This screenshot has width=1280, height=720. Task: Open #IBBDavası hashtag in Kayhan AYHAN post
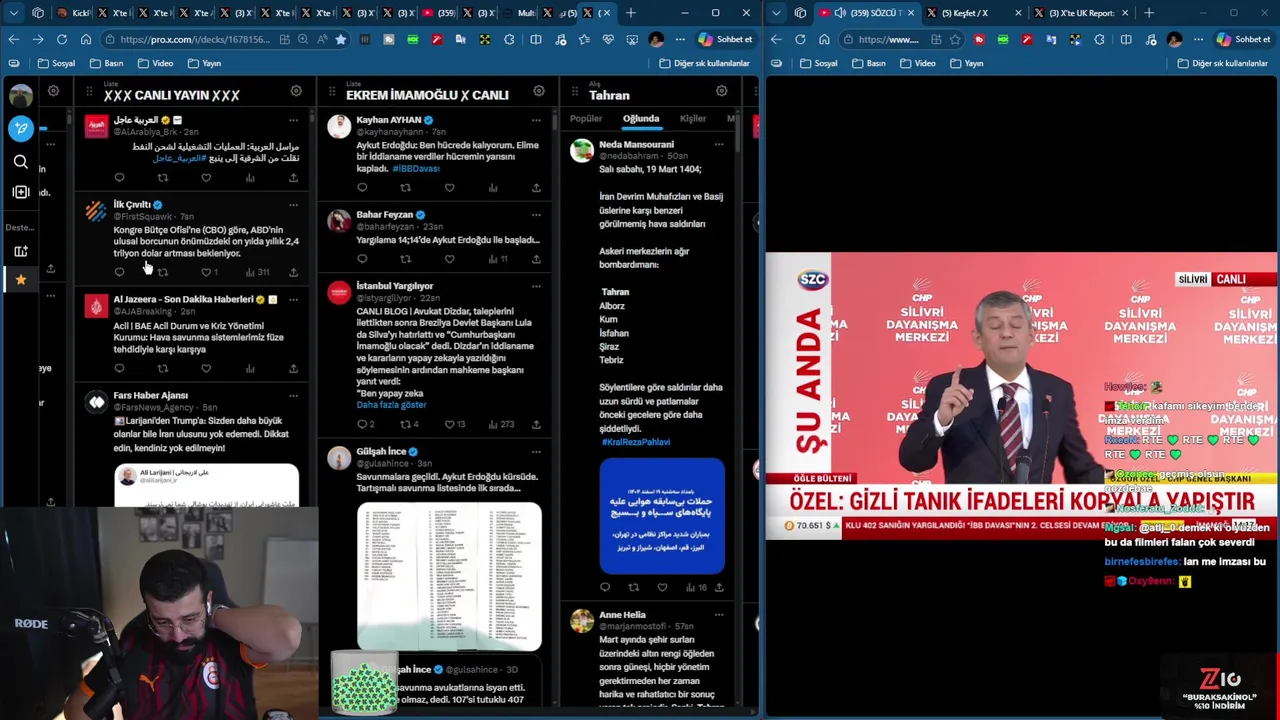416,169
